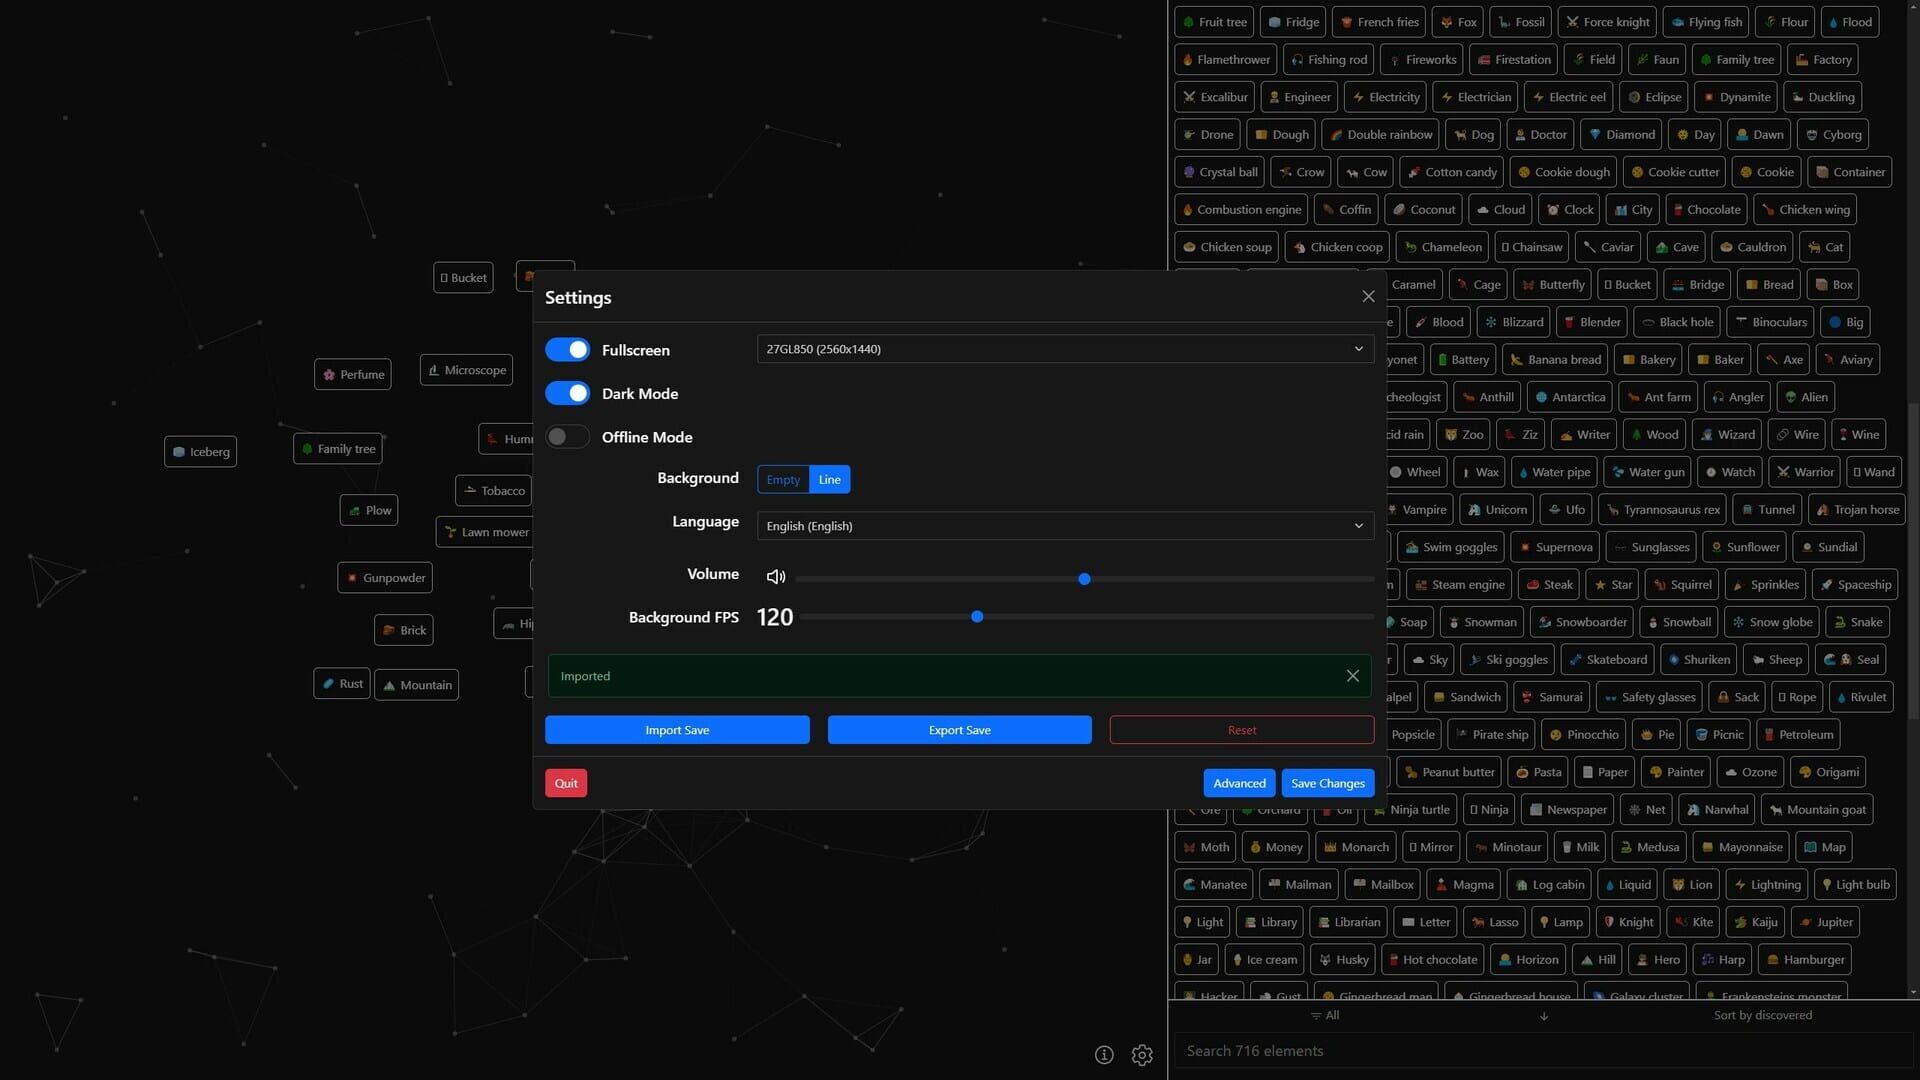Open the Language selection dropdown
This screenshot has height=1080, width=1920.
point(1064,525)
